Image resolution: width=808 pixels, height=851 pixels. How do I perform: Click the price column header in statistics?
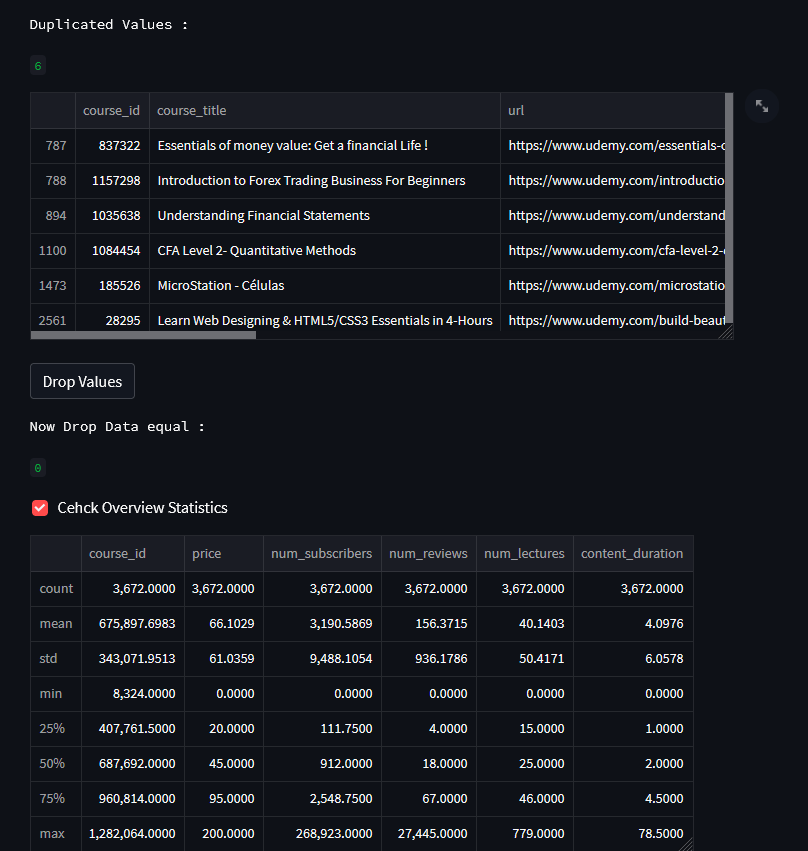coord(224,554)
